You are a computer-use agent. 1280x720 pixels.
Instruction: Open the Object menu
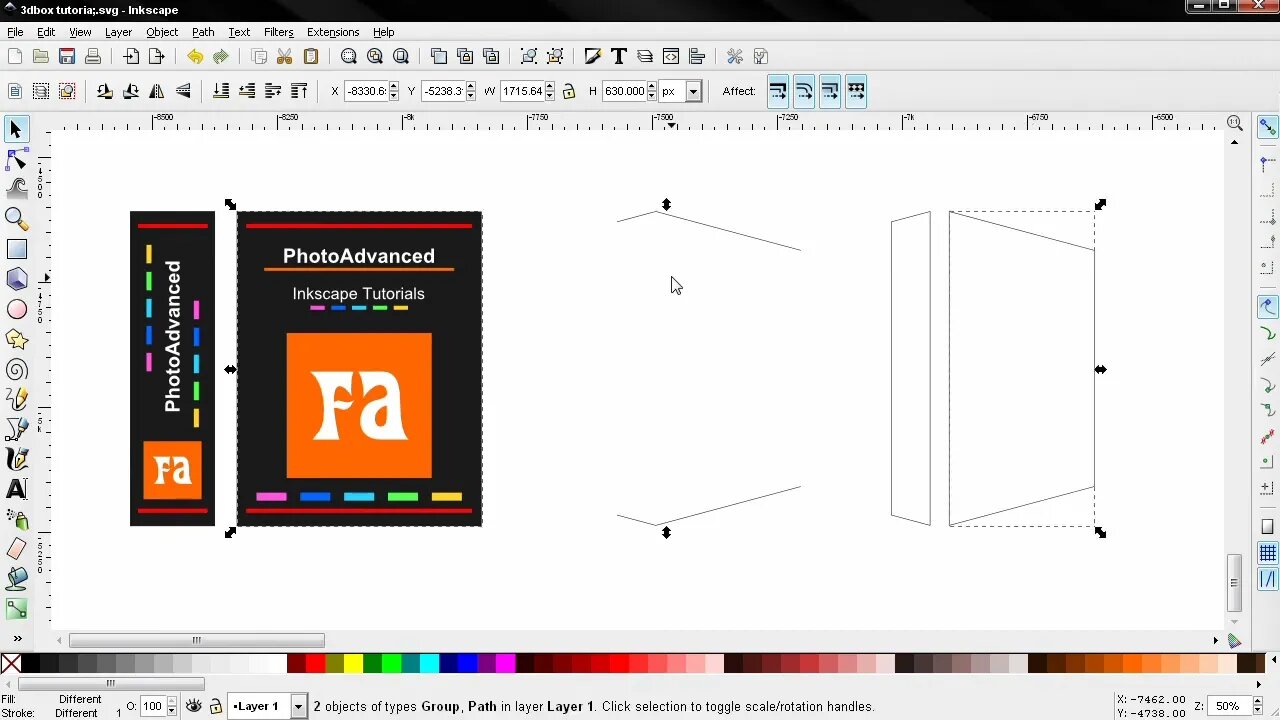click(162, 32)
